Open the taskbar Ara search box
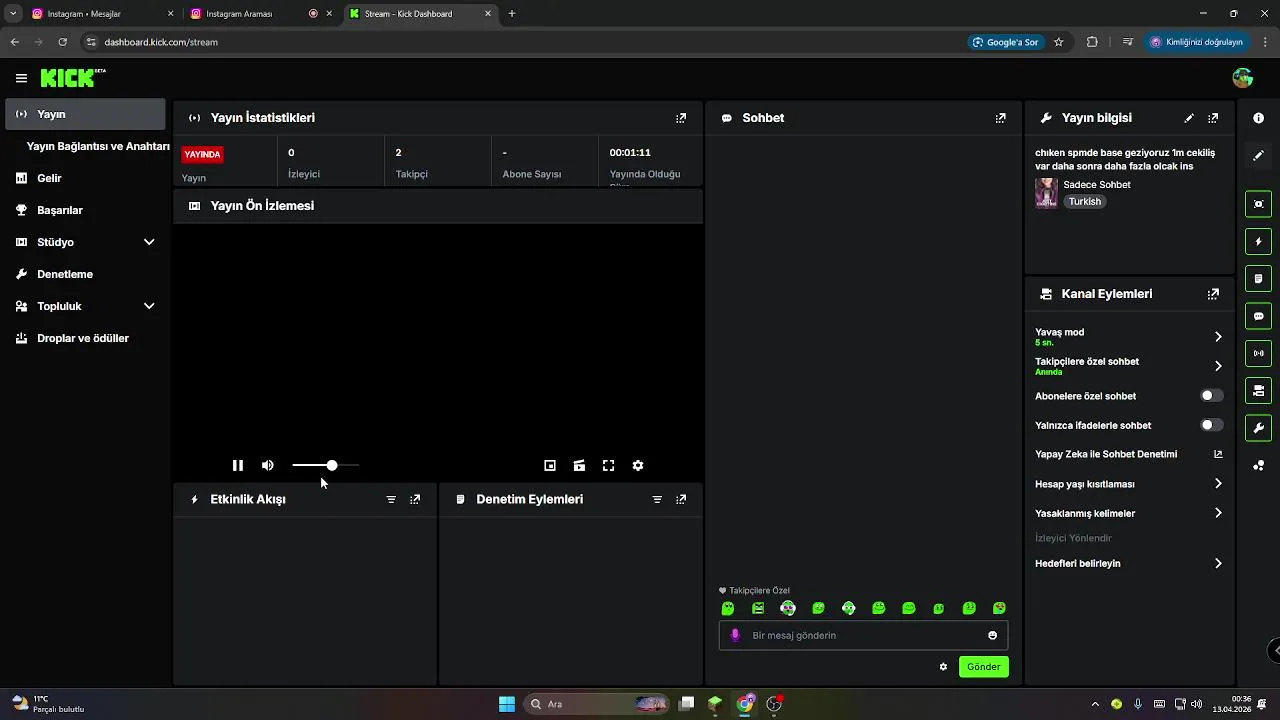Image resolution: width=1280 pixels, height=720 pixels. (597, 704)
